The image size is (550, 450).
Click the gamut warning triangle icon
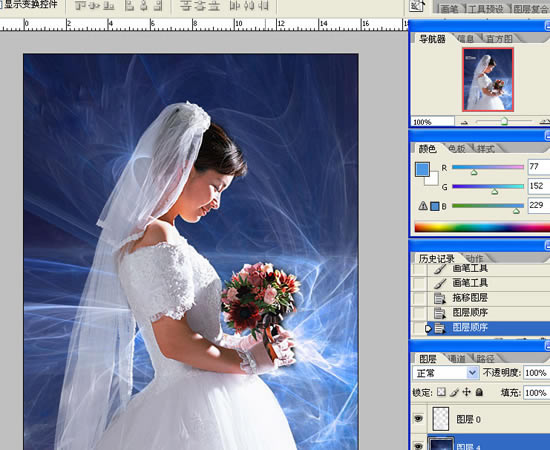coord(423,206)
